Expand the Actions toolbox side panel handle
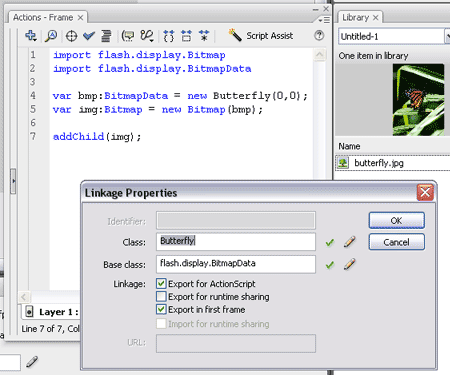 13,181
